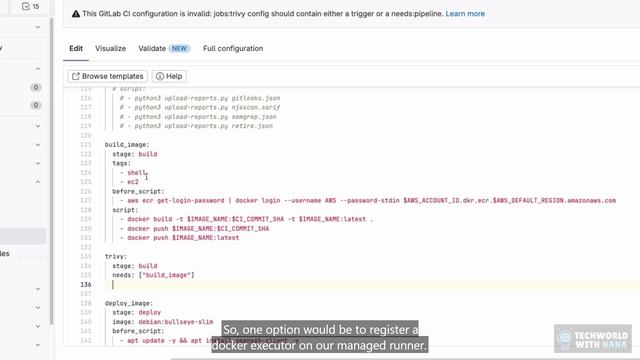The height and width of the screenshot is (360, 640).
Task: Click the sidebar vertical scrollbar
Action: tap(51, 171)
